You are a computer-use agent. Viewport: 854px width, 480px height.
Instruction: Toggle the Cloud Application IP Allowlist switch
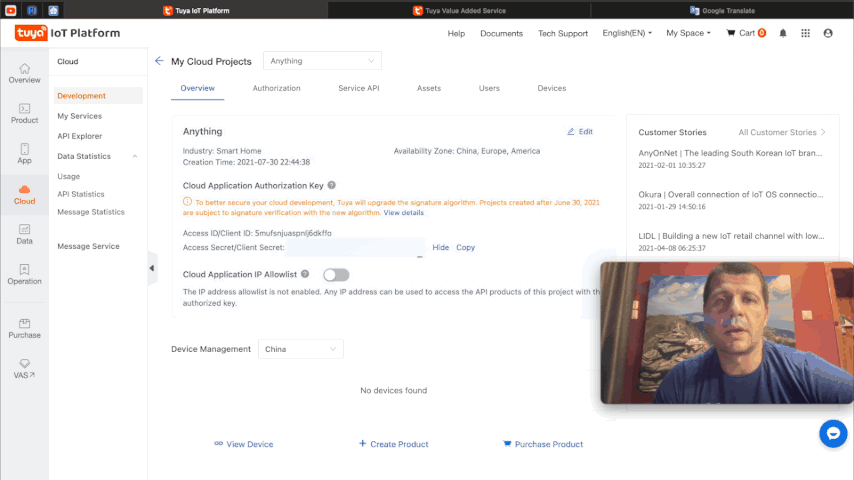coord(336,275)
